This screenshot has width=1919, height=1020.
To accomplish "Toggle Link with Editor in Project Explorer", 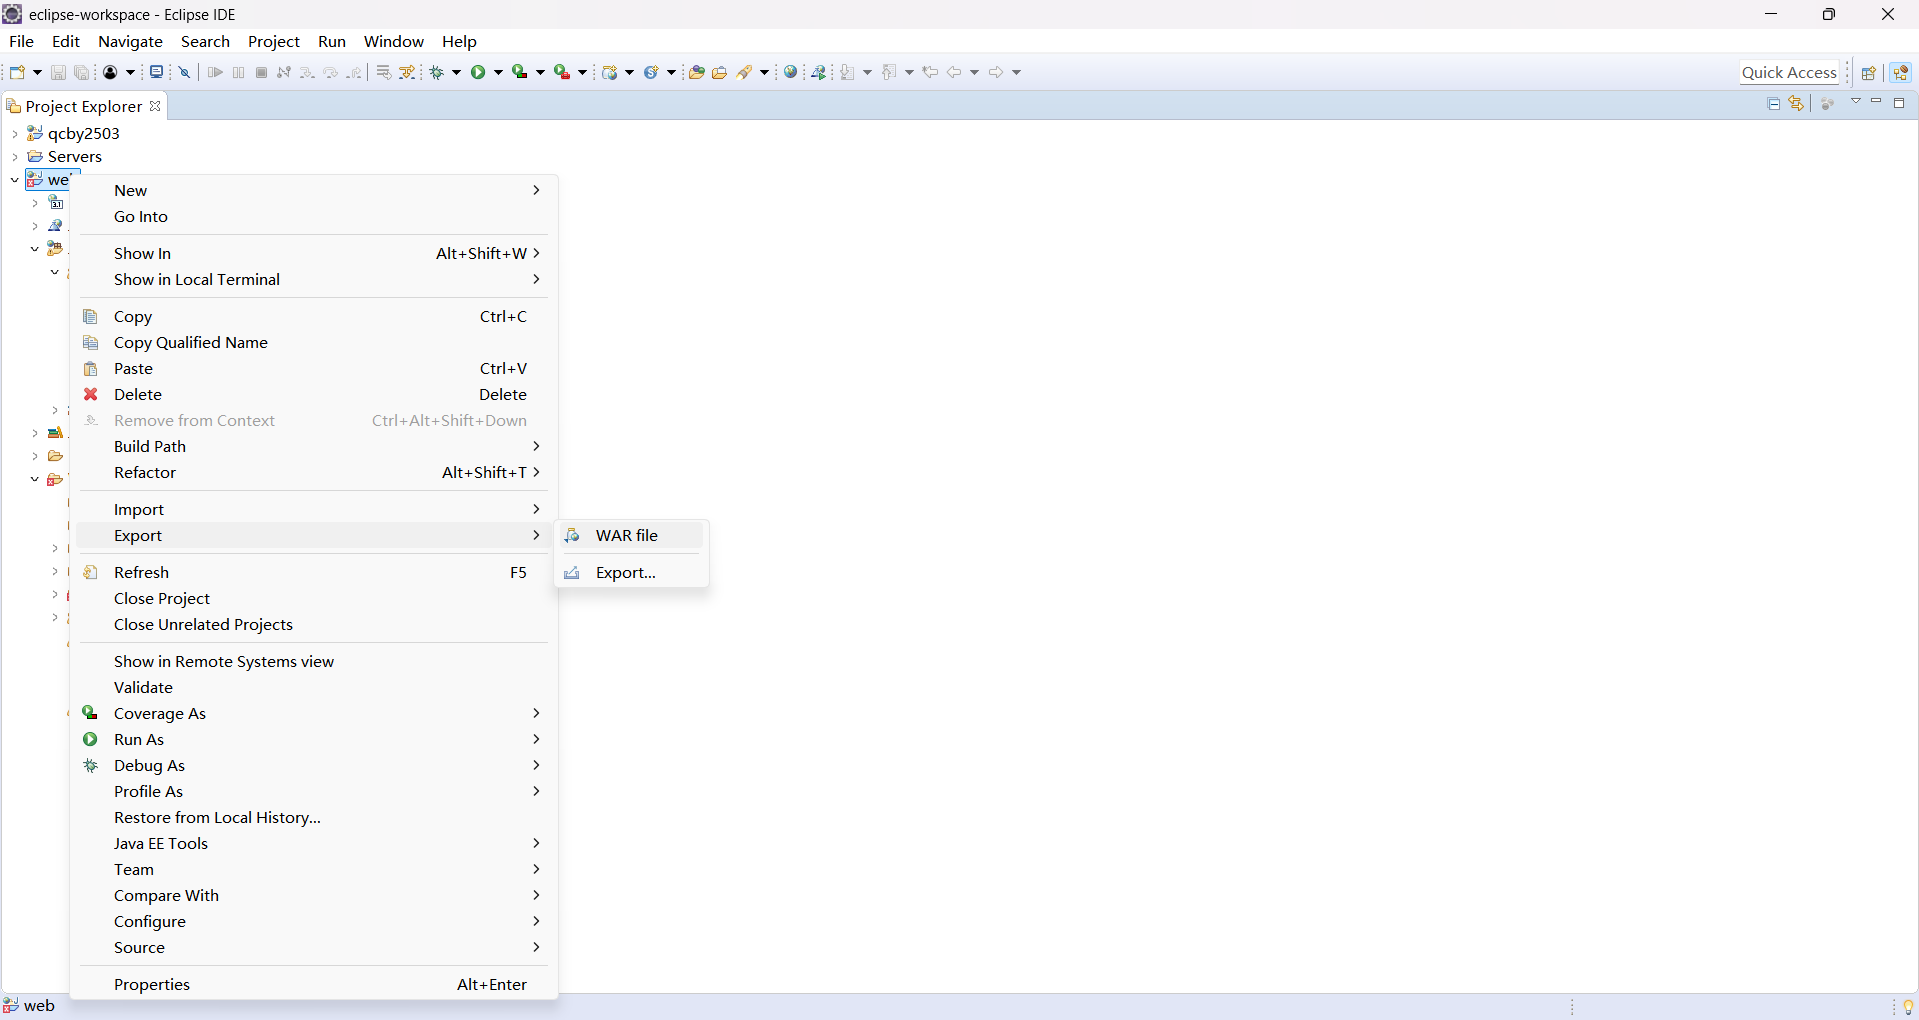I will coord(1797,104).
